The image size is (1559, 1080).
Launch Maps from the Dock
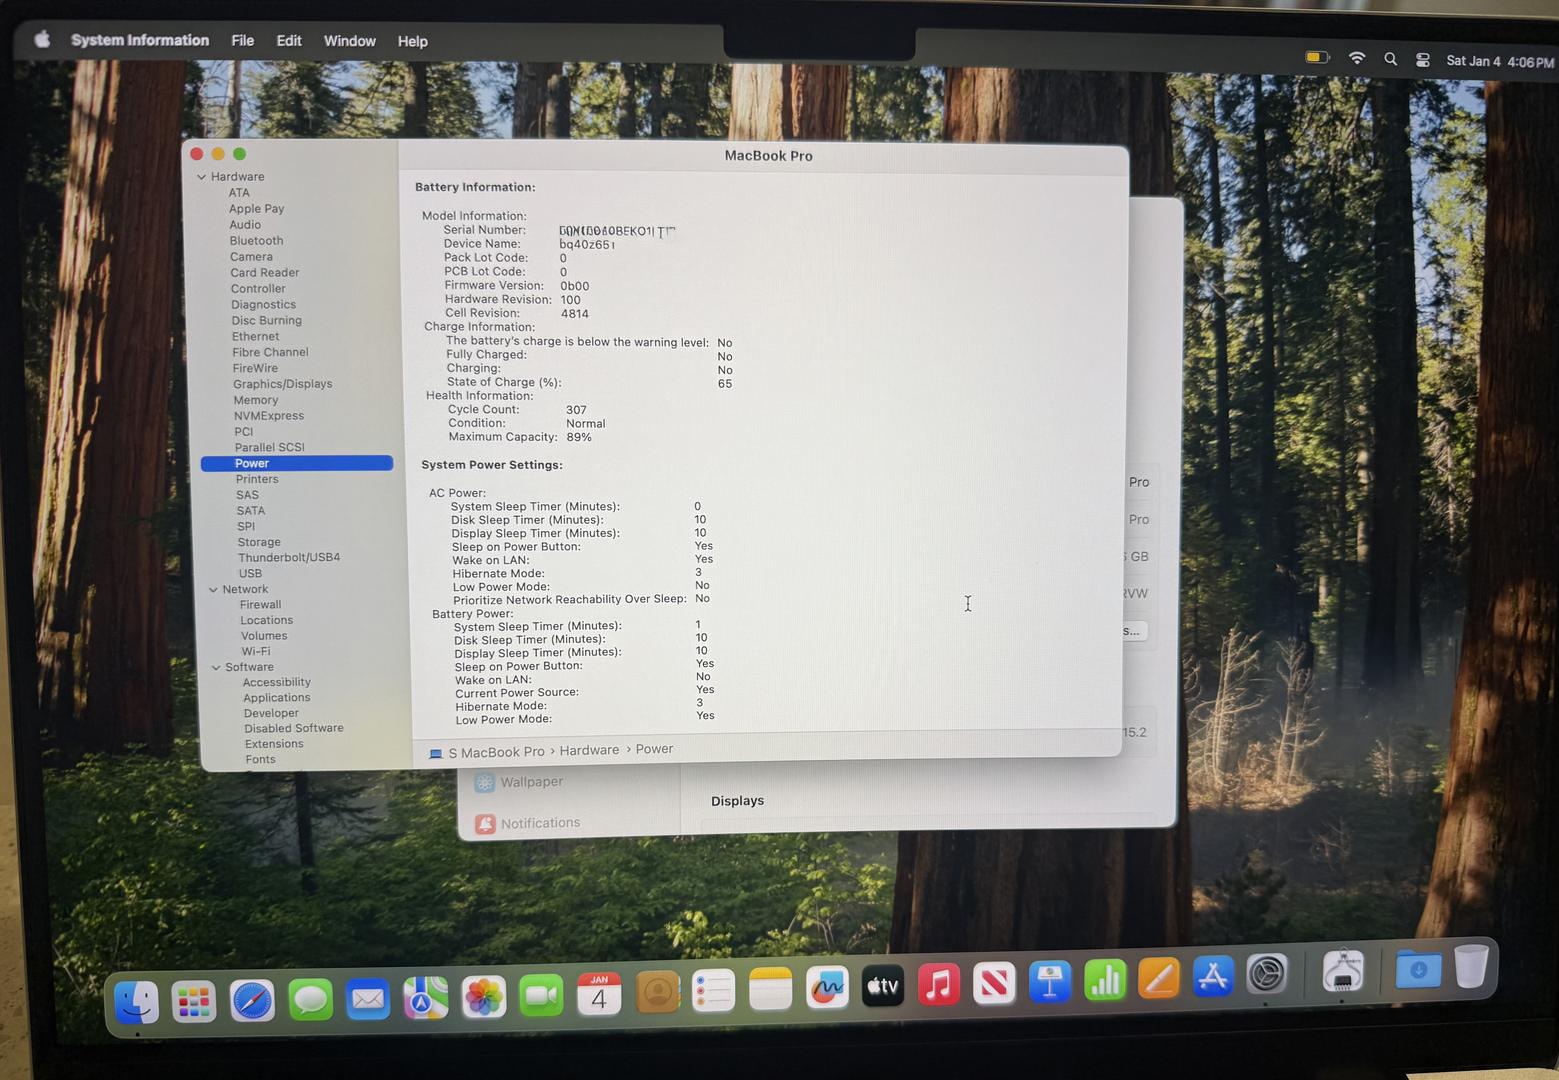pos(426,997)
